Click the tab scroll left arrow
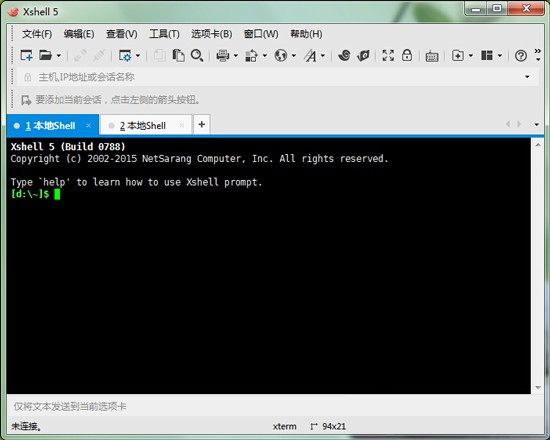 pyautogui.click(x=508, y=124)
